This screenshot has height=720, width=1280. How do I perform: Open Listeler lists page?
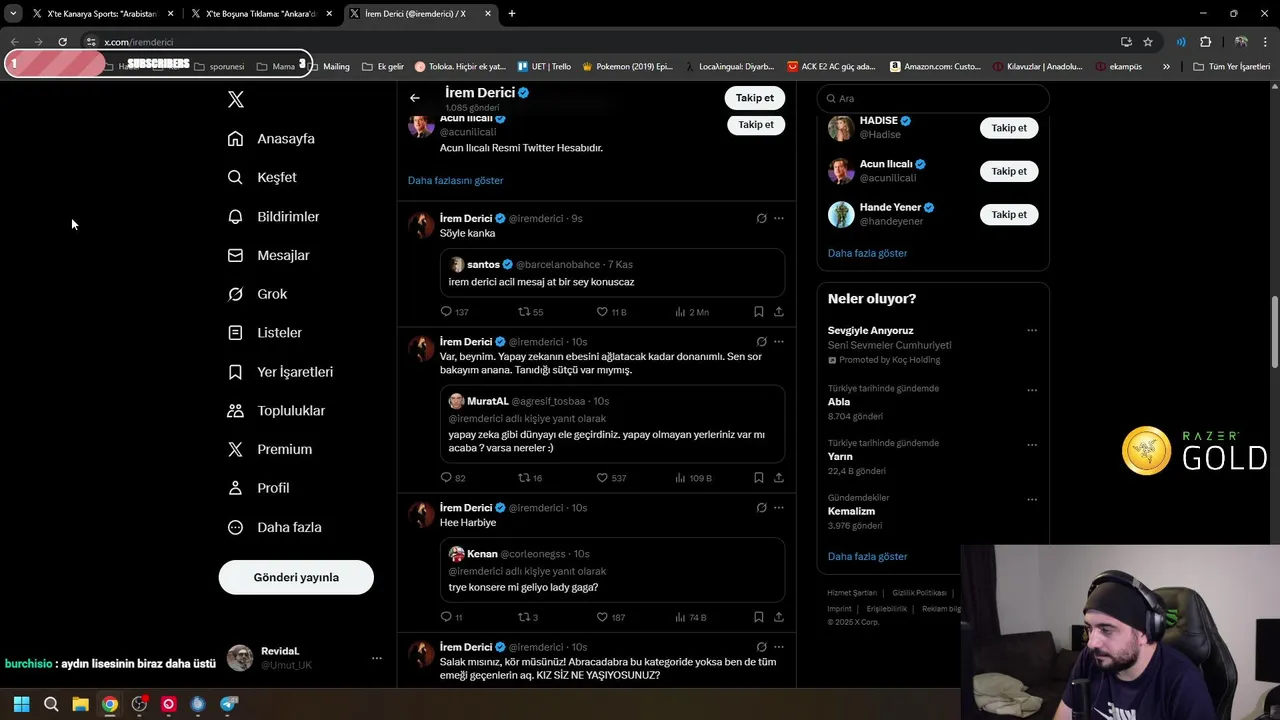tap(264, 332)
